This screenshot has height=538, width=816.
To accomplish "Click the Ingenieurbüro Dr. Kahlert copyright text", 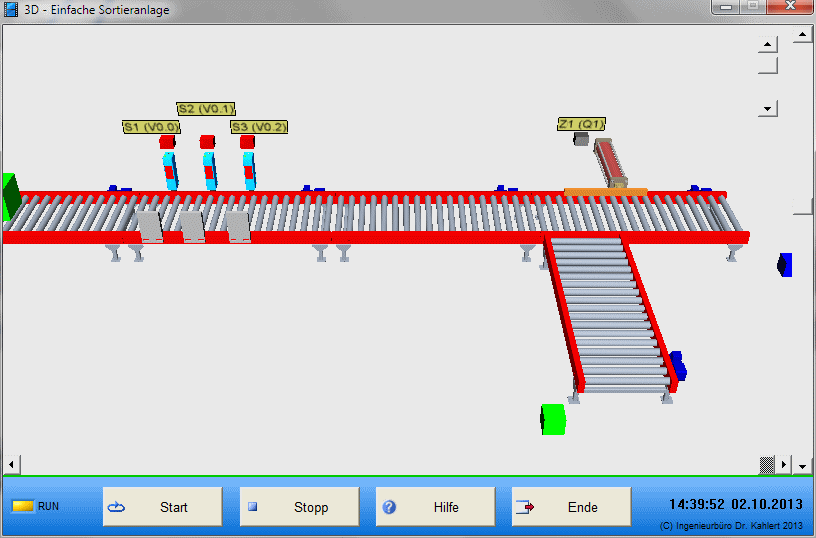I will (x=731, y=526).
